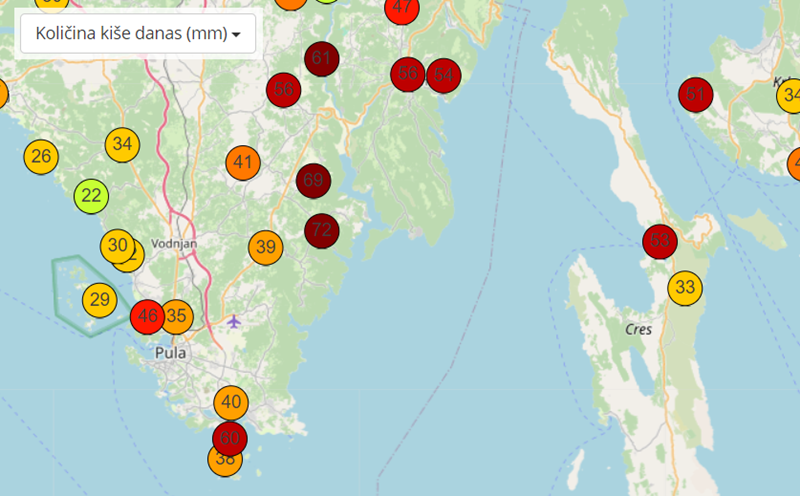This screenshot has height=496, width=800.
Task: Click the orange 41 mm rain marker
Action: 243,163
